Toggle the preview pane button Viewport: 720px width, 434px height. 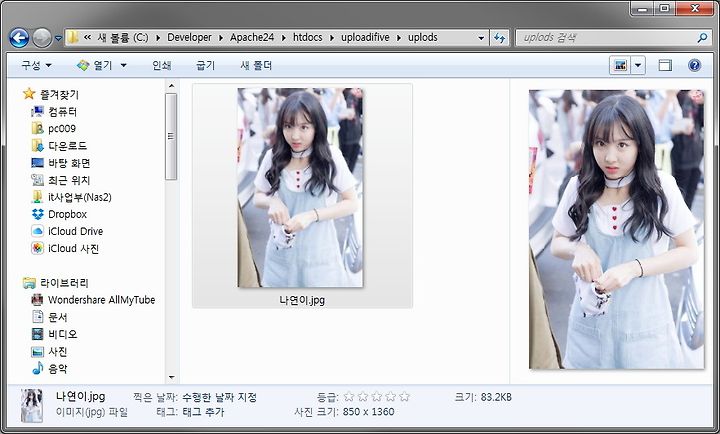point(665,65)
